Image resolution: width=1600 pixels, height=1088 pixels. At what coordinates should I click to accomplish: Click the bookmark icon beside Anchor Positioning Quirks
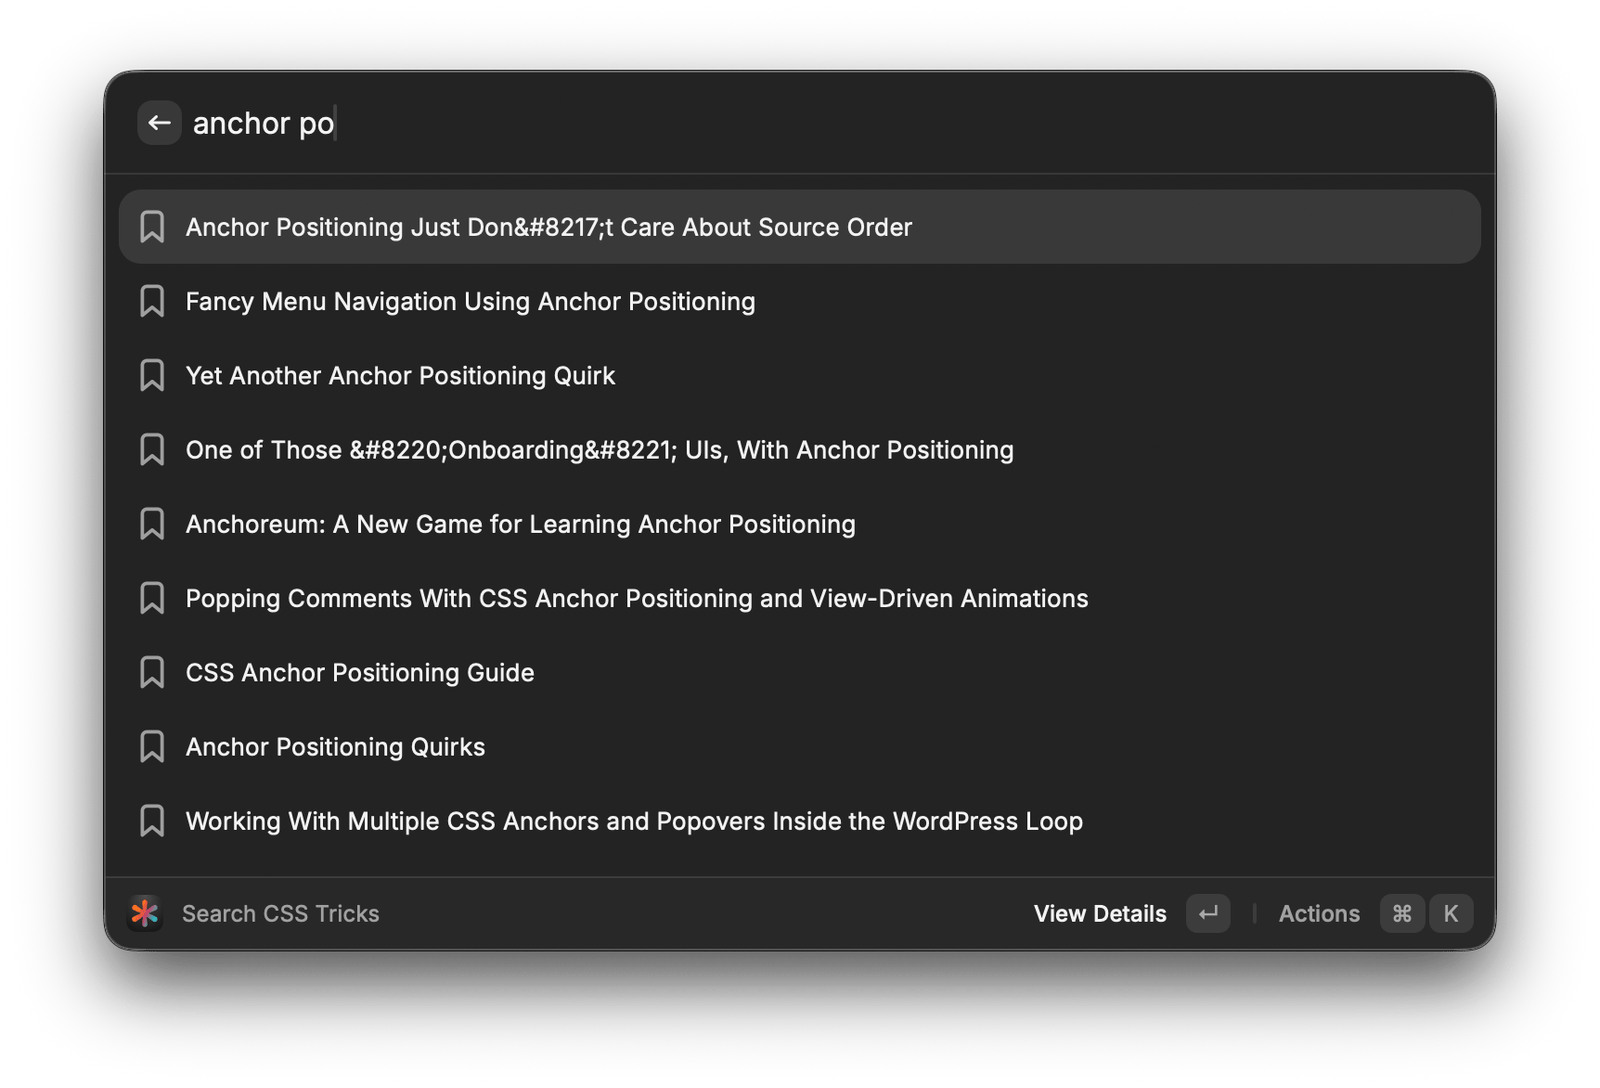point(152,746)
